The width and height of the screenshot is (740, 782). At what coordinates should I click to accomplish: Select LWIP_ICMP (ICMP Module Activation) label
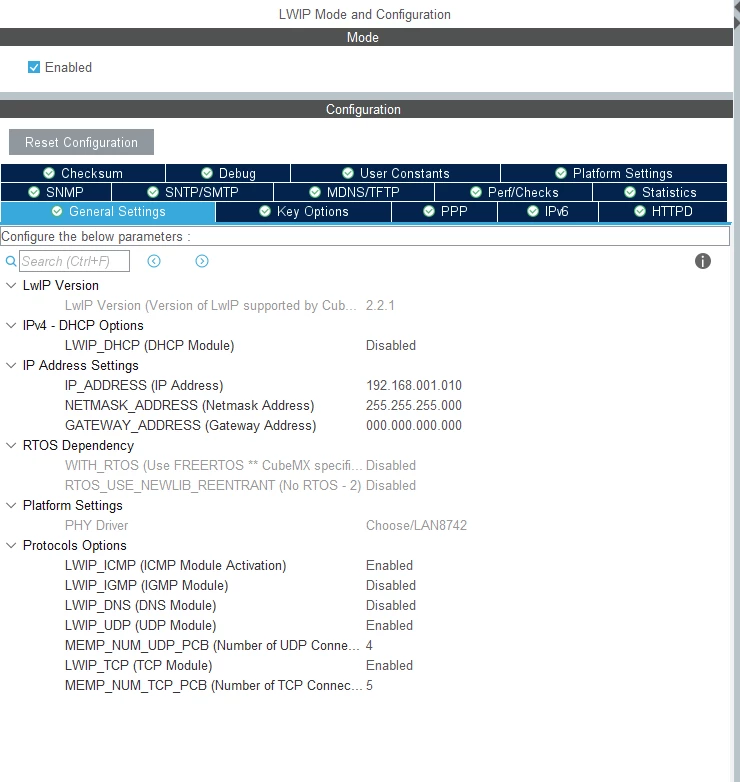point(176,565)
